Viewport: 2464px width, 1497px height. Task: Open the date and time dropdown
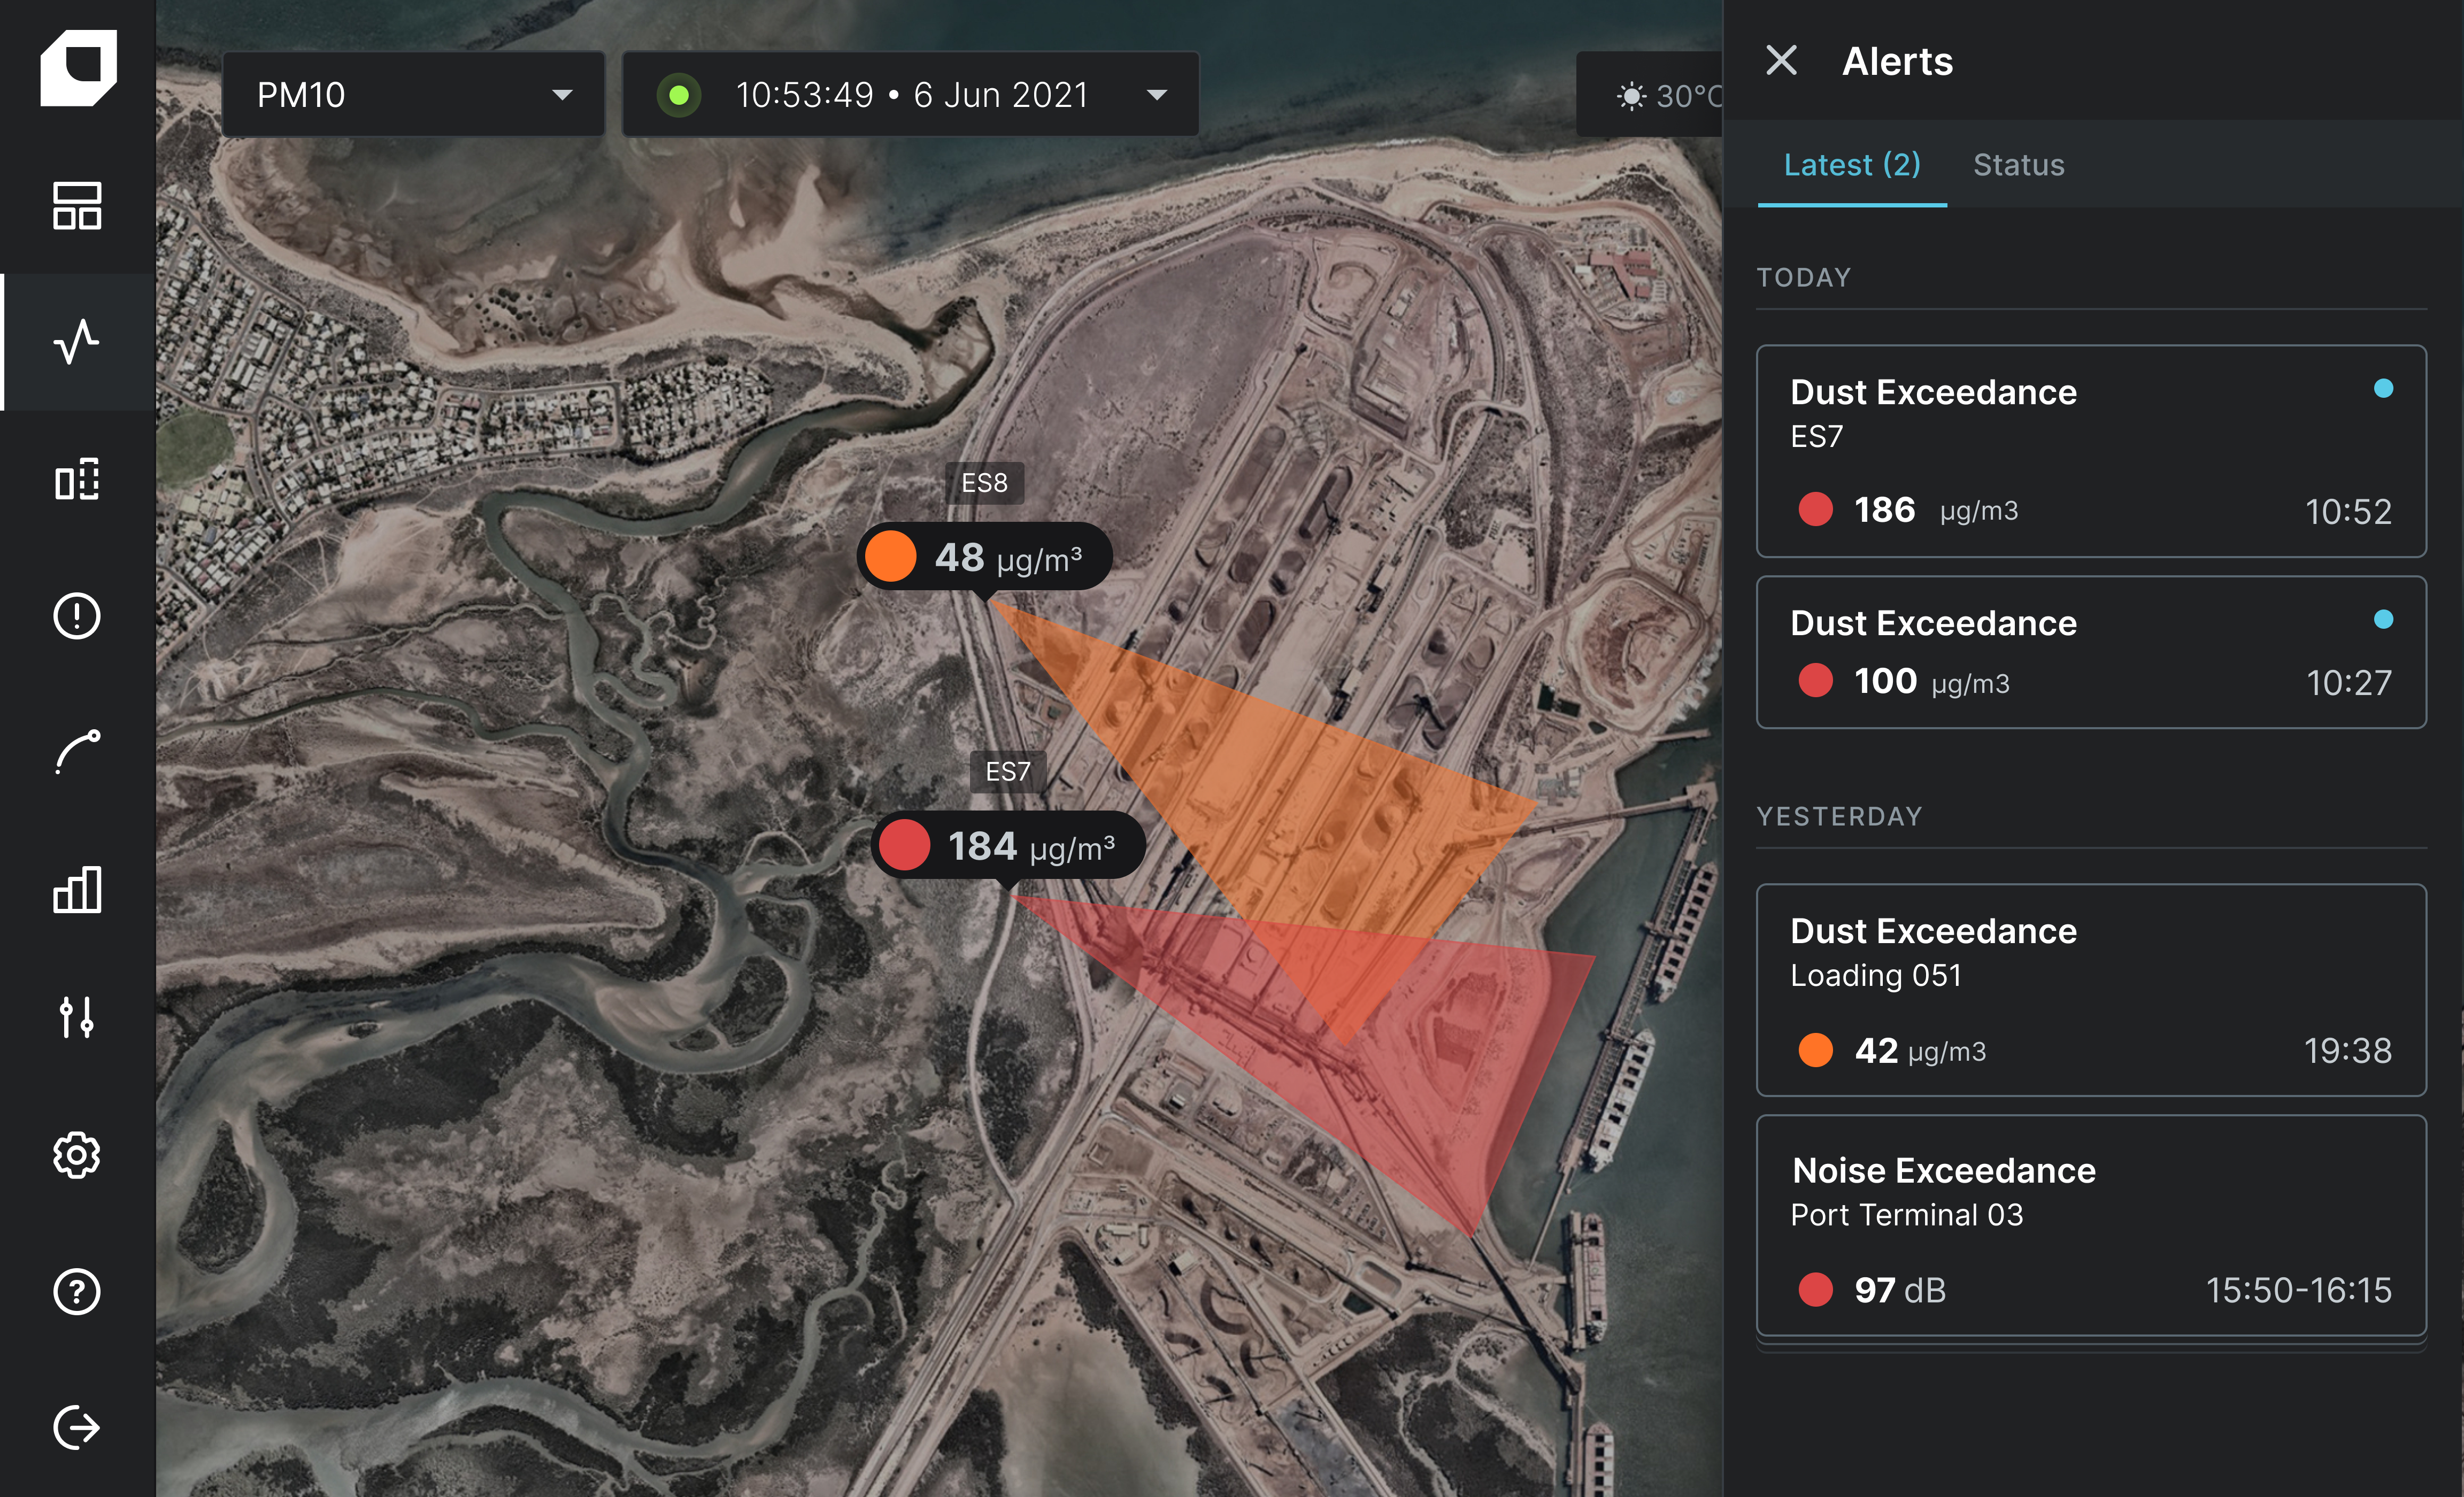pos(910,95)
